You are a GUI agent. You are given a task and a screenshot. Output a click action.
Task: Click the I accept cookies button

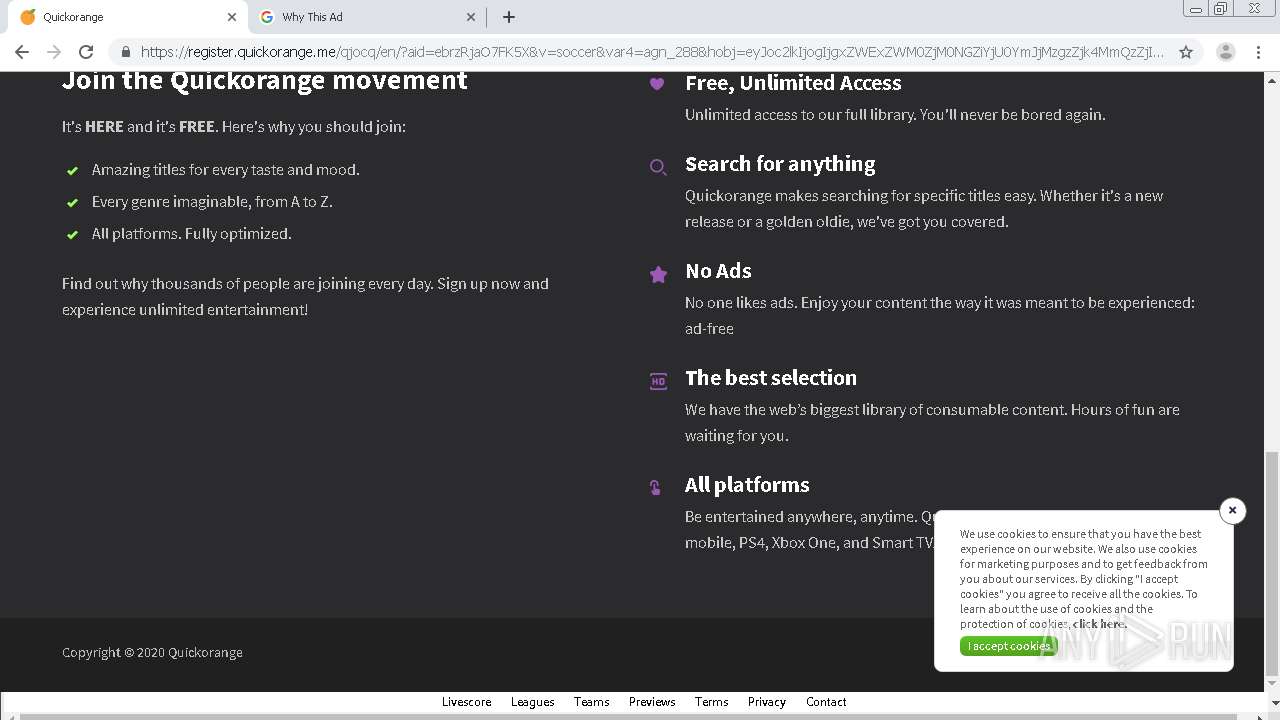pyautogui.click(x=1008, y=646)
